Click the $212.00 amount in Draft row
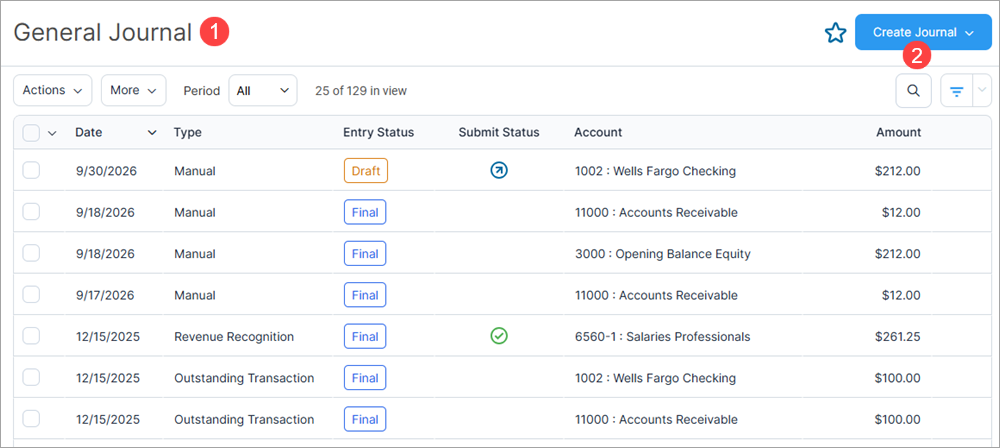Image resolution: width=1000 pixels, height=448 pixels. 898,171
